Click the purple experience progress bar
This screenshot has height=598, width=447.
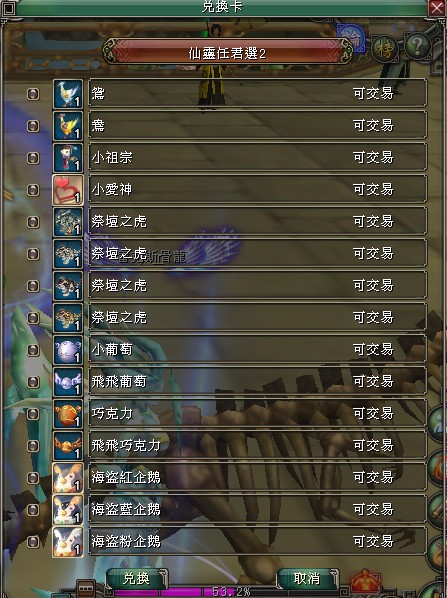click(229, 592)
